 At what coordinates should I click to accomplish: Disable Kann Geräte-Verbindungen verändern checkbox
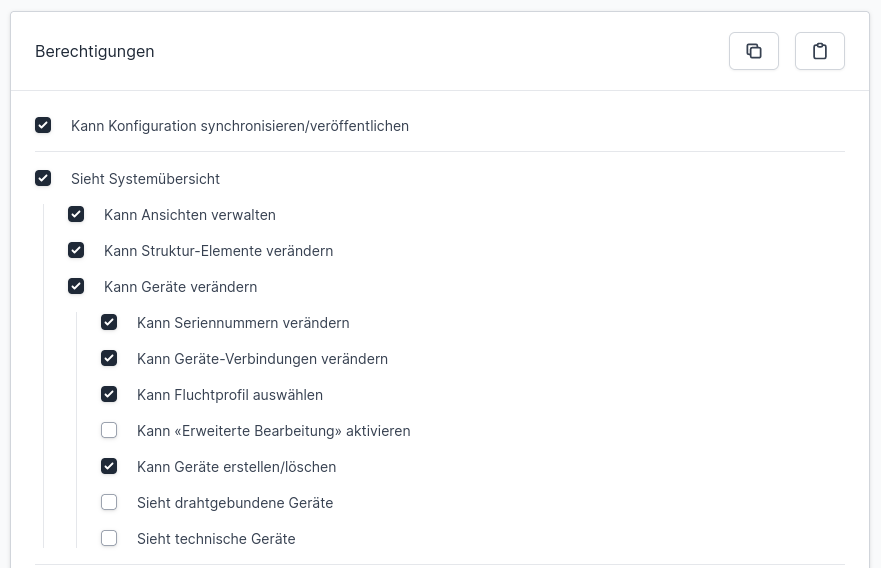pyautogui.click(x=109, y=358)
